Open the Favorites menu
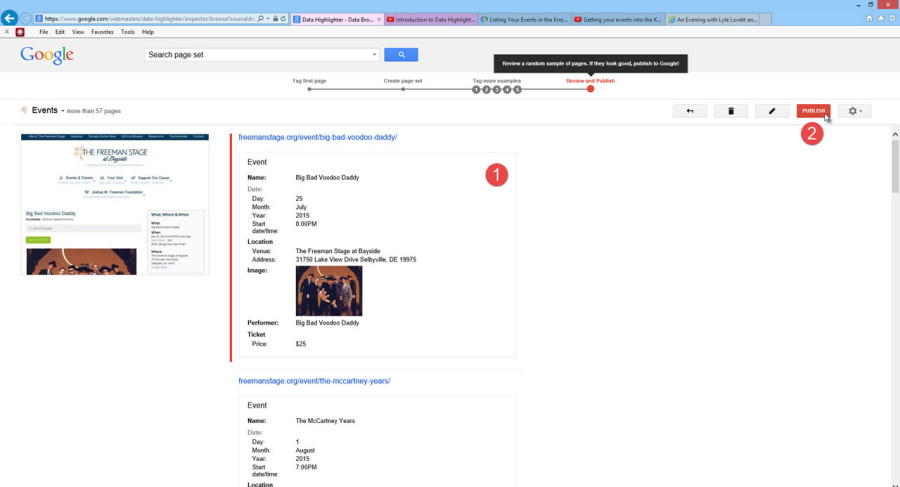900x487 pixels. pos(102,32)
